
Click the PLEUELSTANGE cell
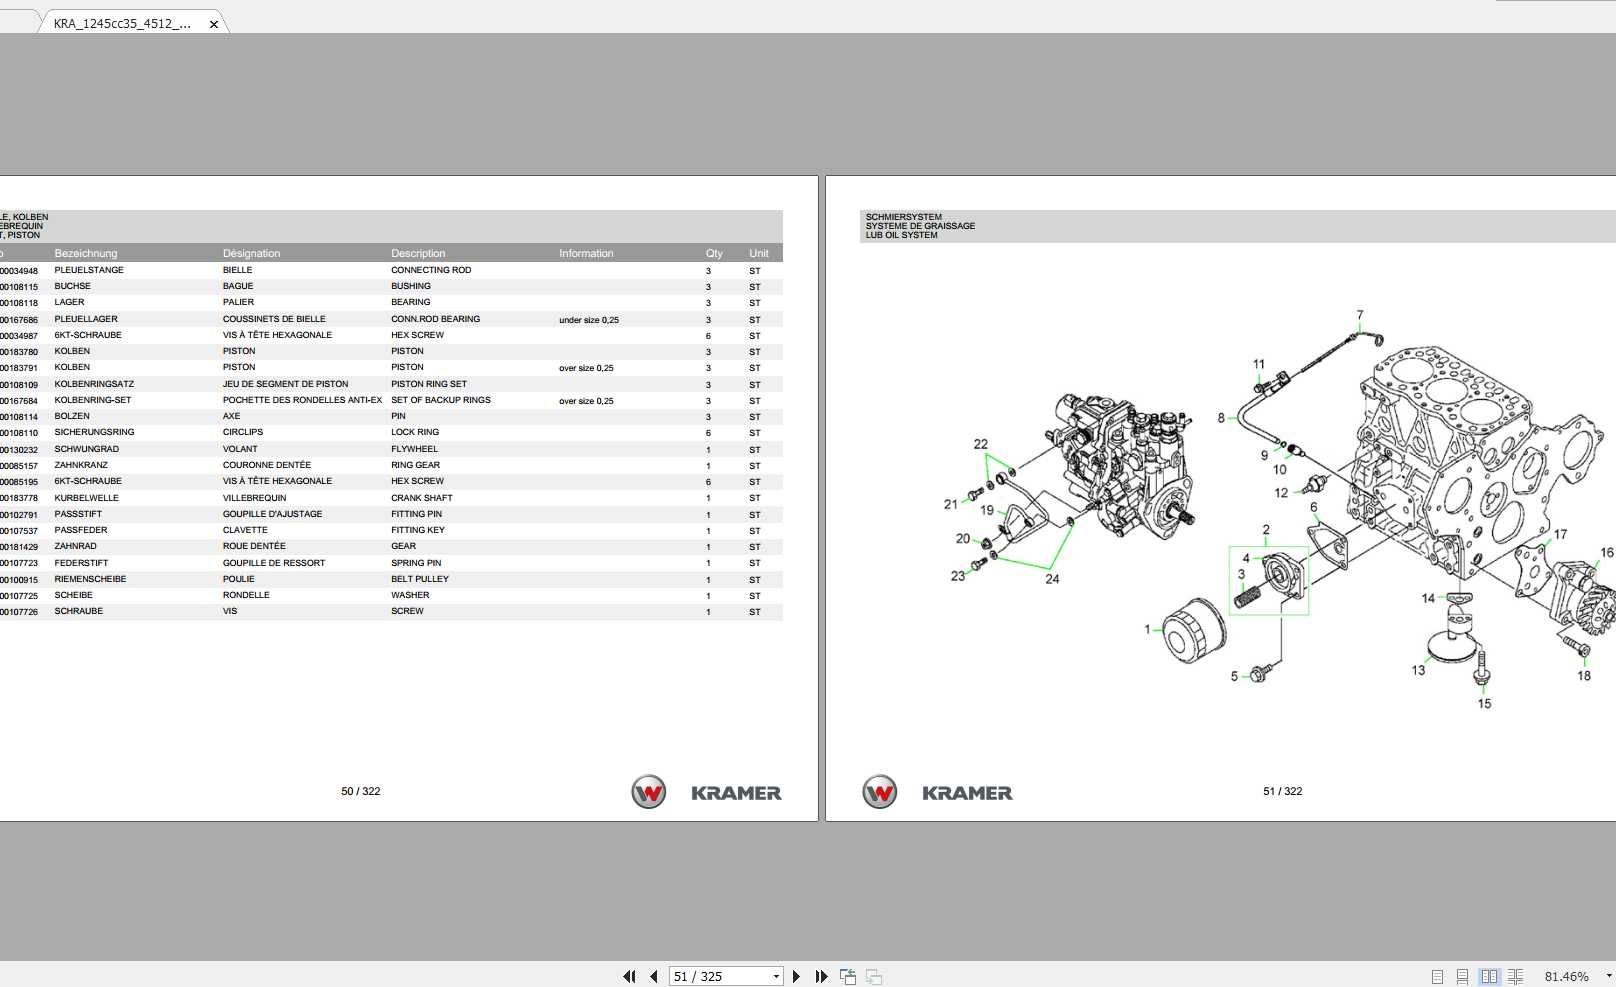[89, 270]
